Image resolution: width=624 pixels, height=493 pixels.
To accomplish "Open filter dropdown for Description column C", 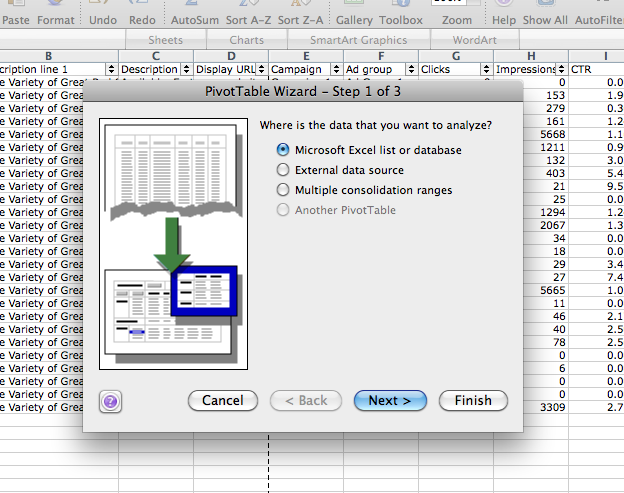I will point(186,69).
